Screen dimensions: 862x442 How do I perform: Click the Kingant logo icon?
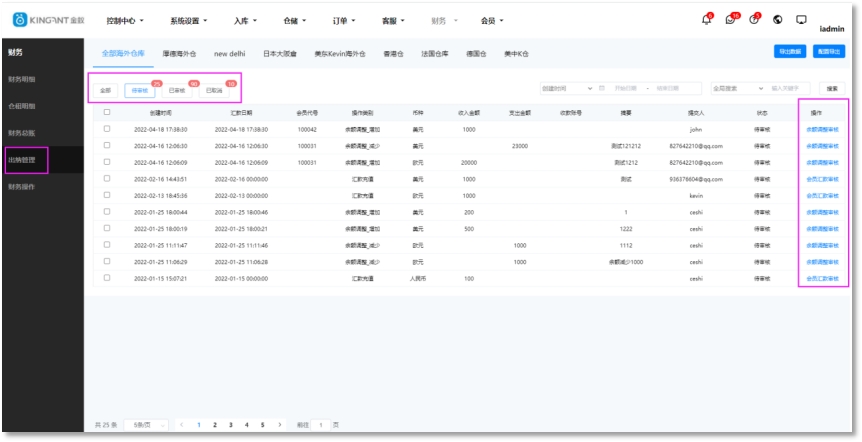coord(20,20)
